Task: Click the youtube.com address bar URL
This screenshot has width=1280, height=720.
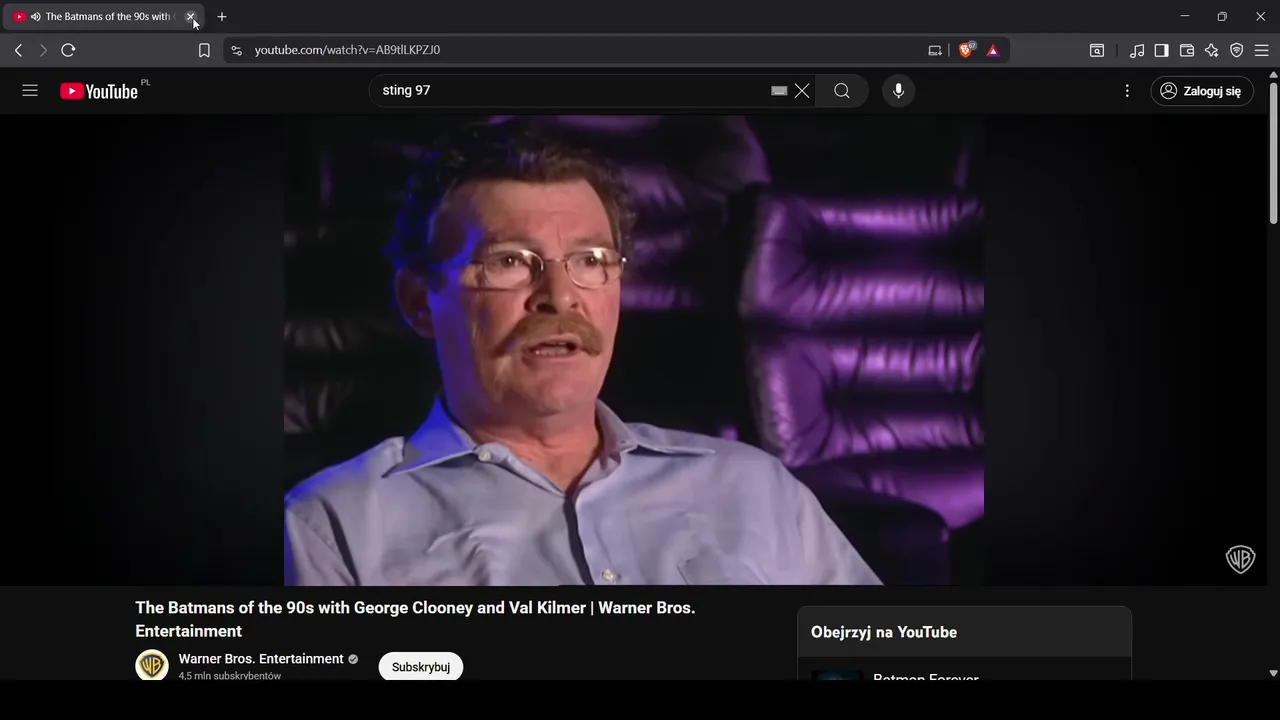Action: click(x=347, y=50)
